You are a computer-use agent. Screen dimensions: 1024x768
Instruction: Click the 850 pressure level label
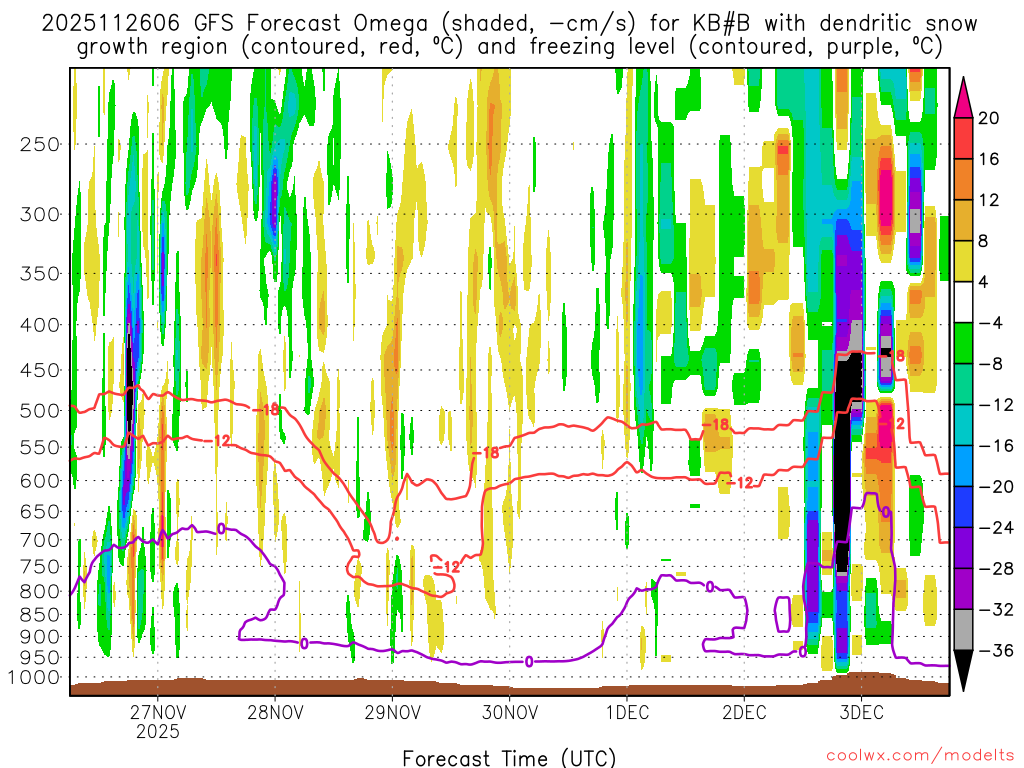40,615
